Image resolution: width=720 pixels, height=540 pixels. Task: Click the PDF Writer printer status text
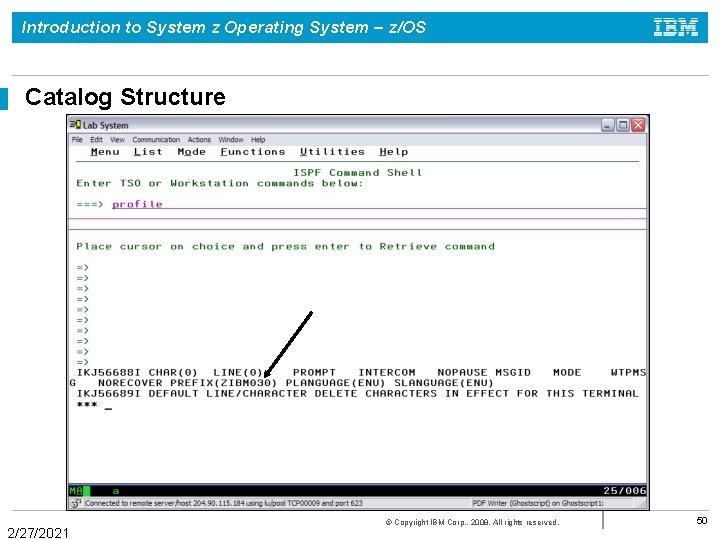(538, 503)
